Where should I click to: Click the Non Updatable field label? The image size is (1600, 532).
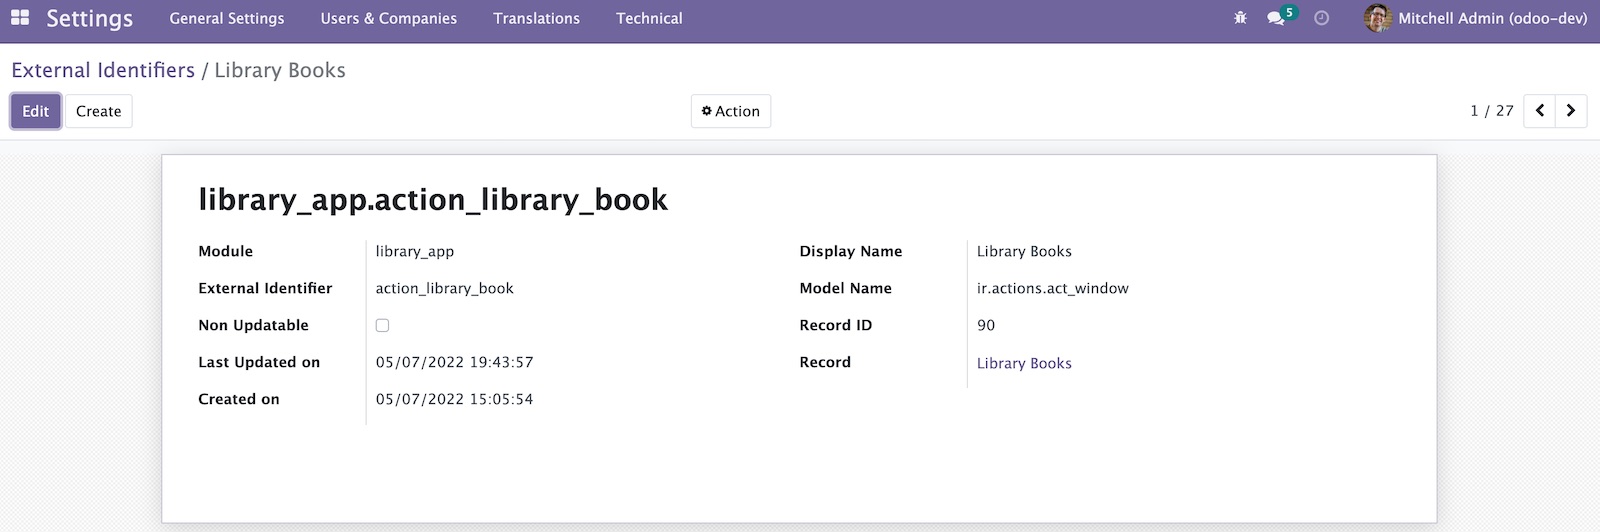pyautogui.click(x=253, y=325)
